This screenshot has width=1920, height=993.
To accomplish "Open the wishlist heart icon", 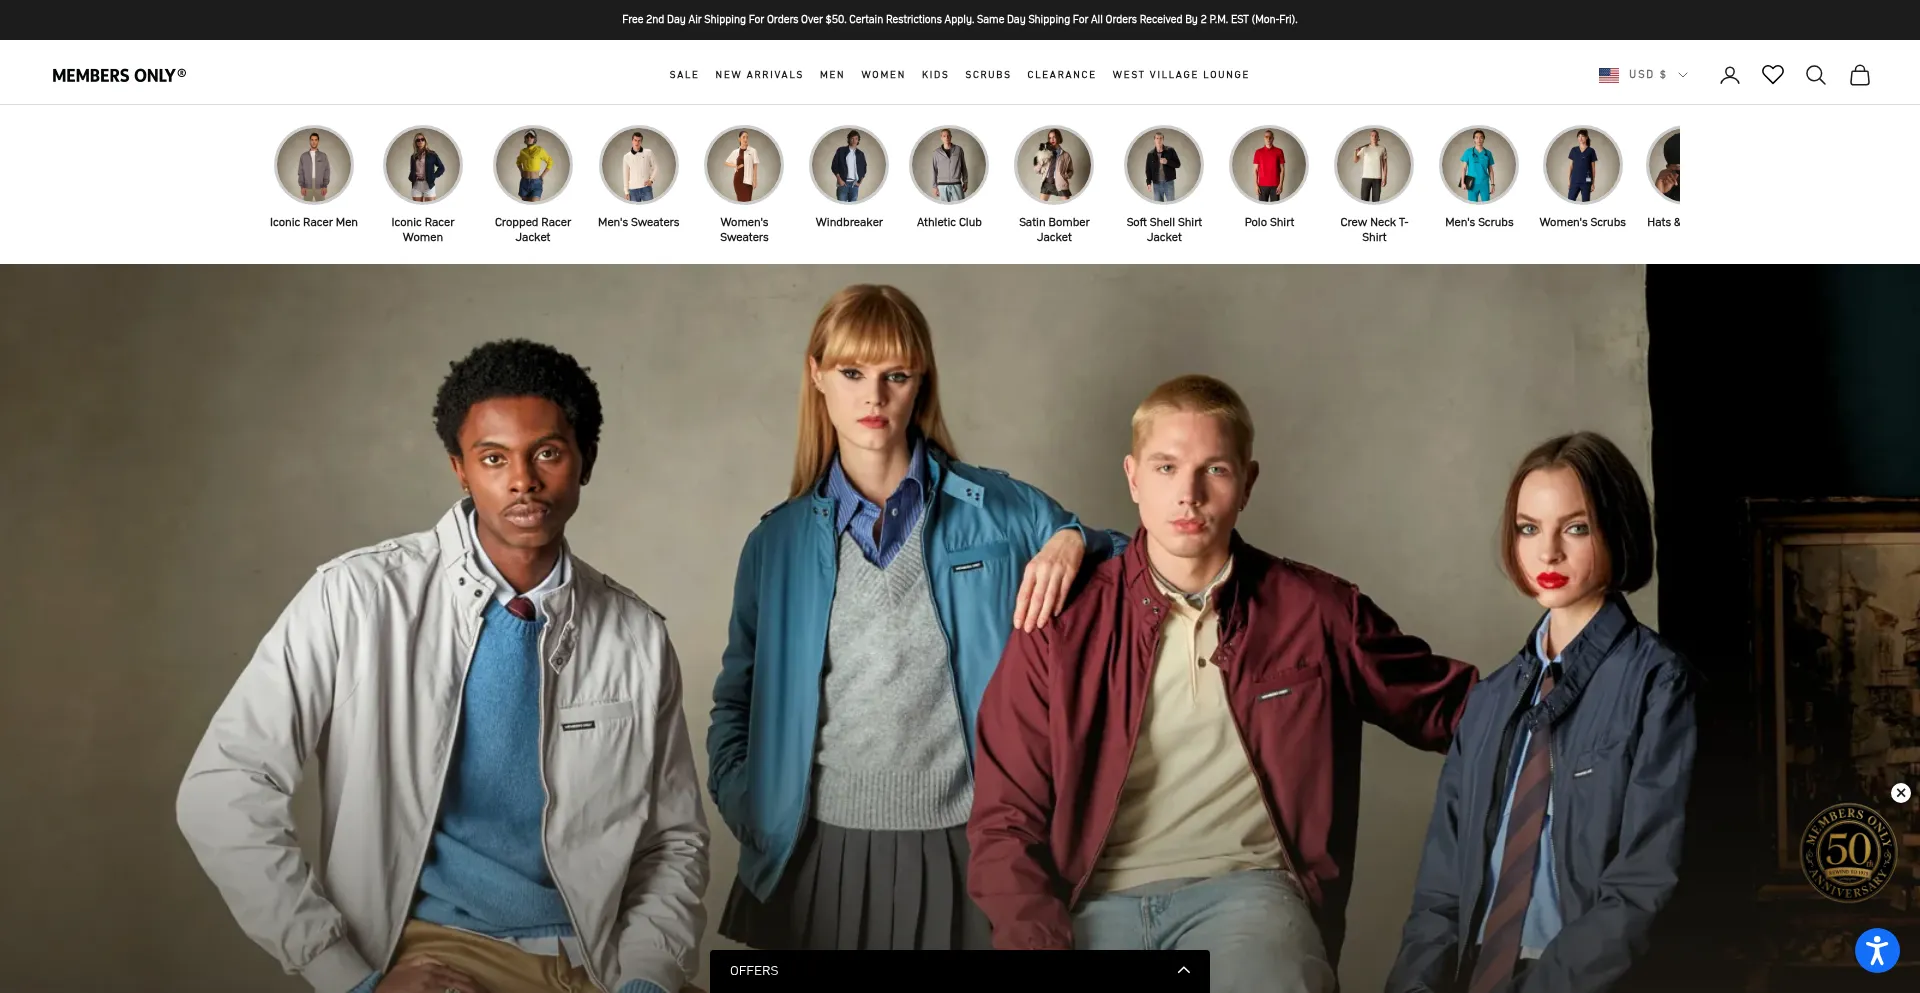I will coord(1772,75).
